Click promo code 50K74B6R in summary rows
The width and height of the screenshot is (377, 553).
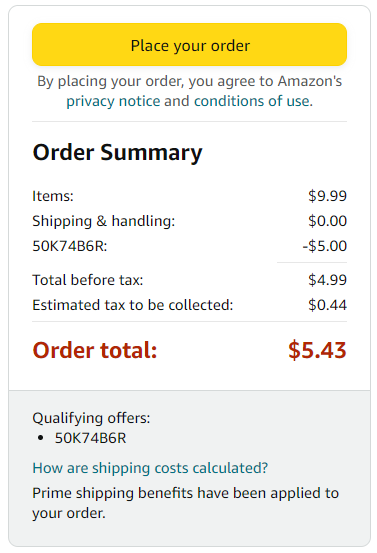[70, 246]
